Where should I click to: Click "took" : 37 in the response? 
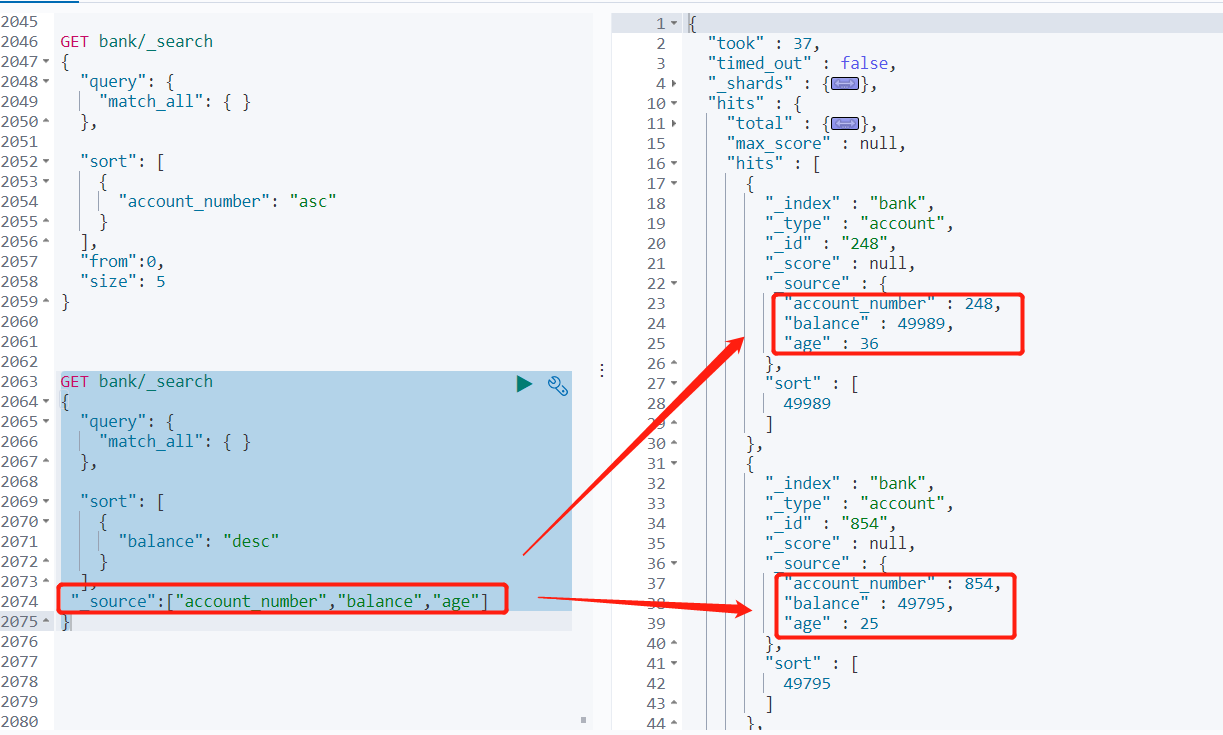point(764,44)
